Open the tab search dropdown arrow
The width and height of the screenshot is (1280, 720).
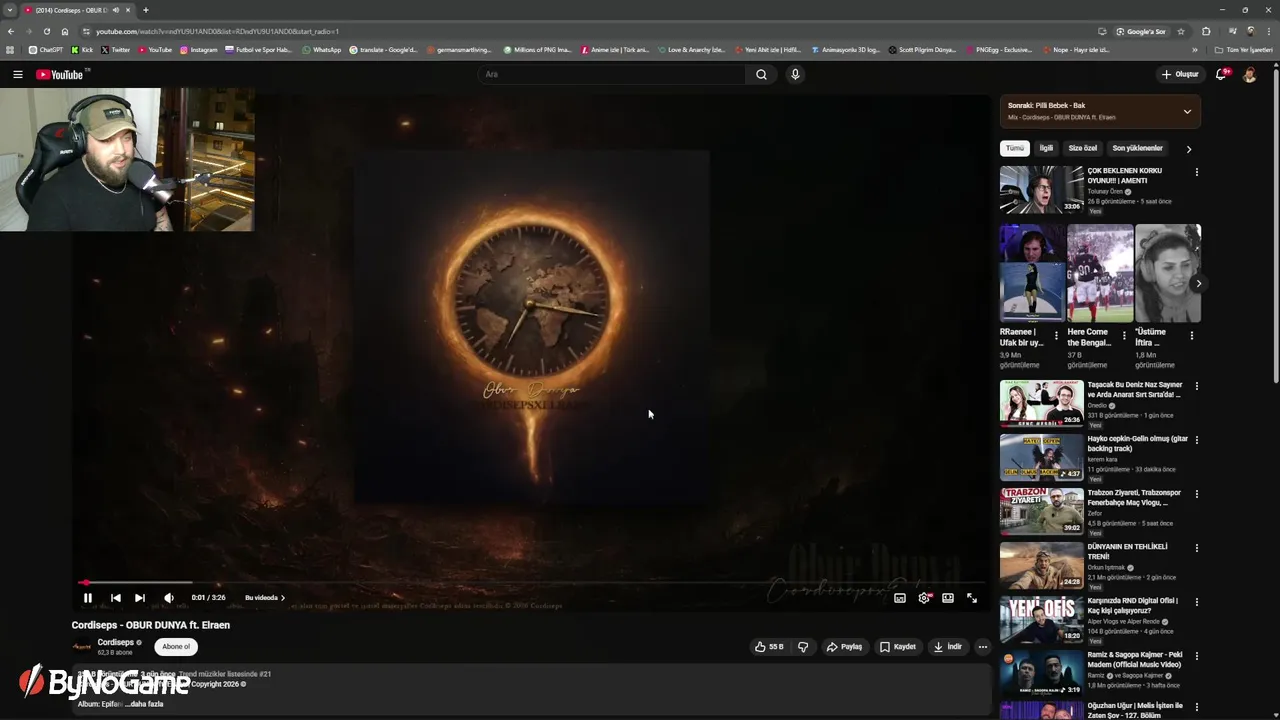(x=9, y=10)
